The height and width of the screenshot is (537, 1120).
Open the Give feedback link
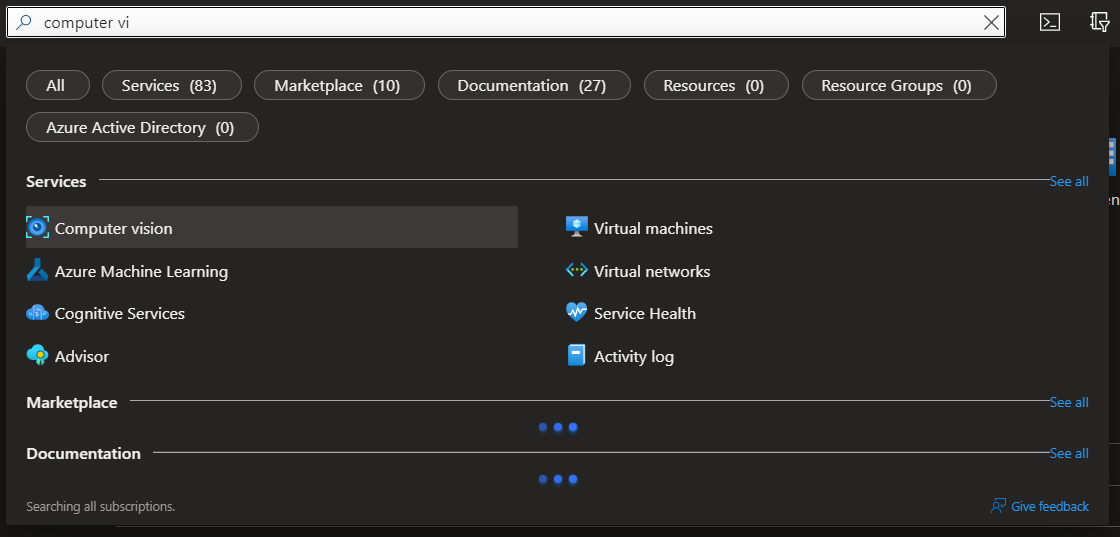pos(1050,506)
